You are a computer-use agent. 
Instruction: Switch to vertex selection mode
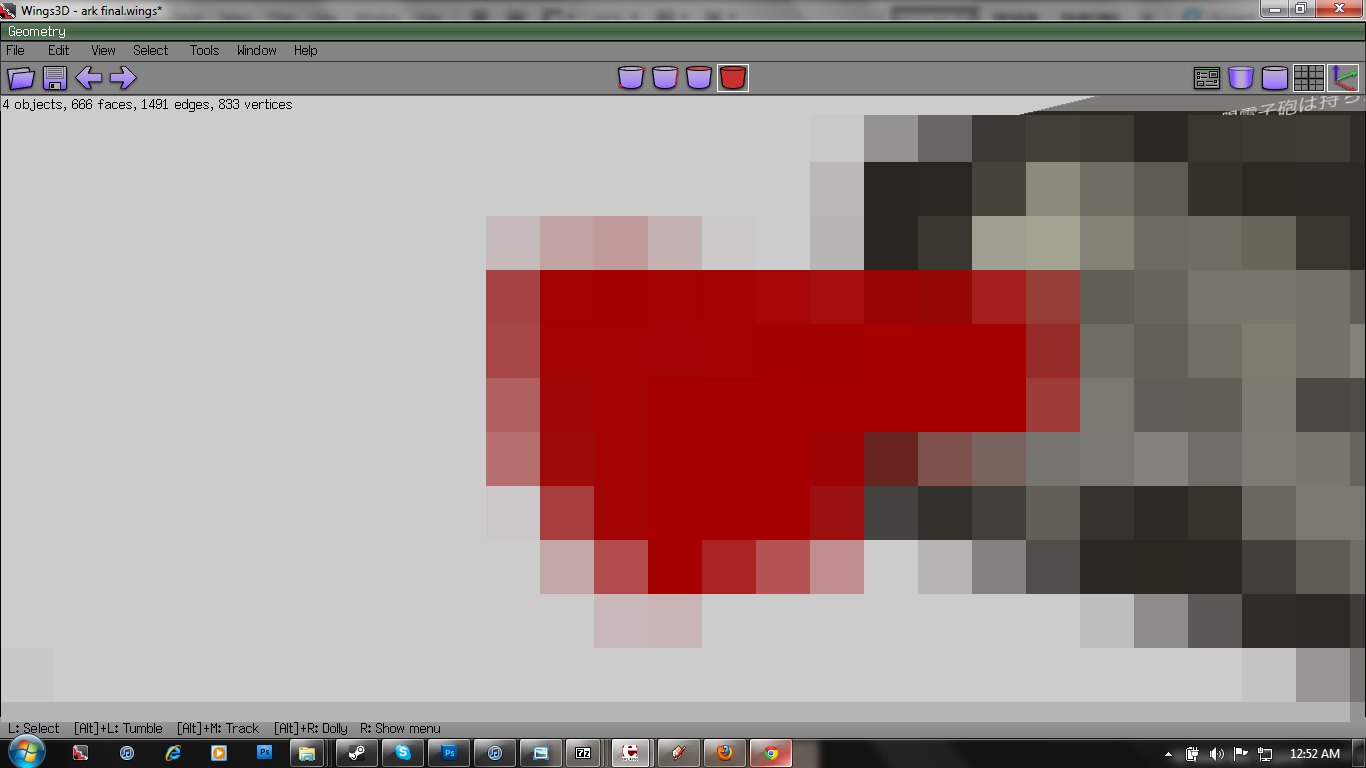coord(631,78)
